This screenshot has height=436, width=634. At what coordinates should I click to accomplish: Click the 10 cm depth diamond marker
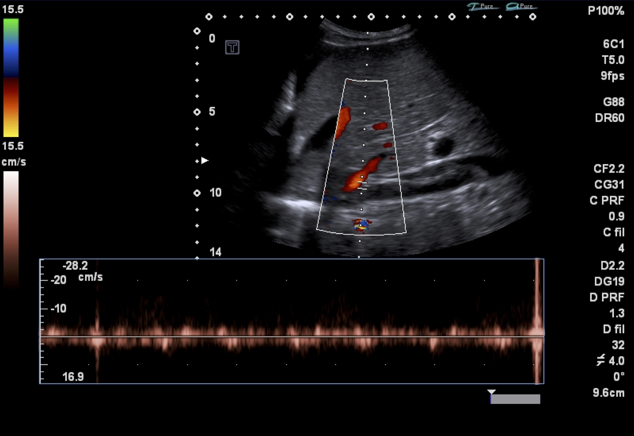(197, 191)
